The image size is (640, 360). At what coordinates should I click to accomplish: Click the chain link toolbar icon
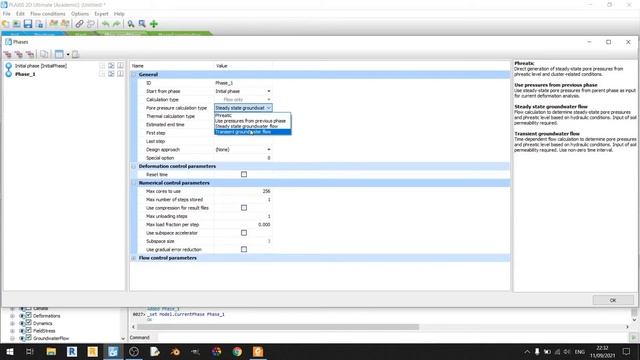tap(80, 24)
